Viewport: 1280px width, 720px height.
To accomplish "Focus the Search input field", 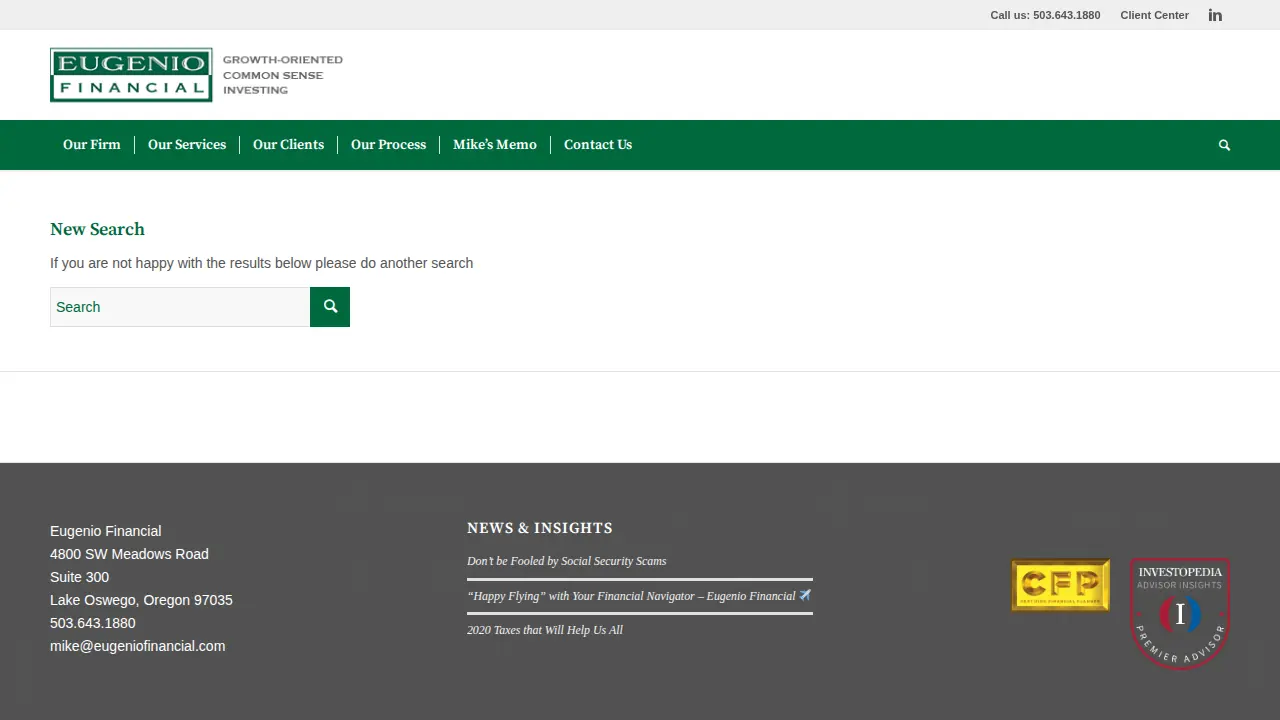I will click(x=180, y=307).
